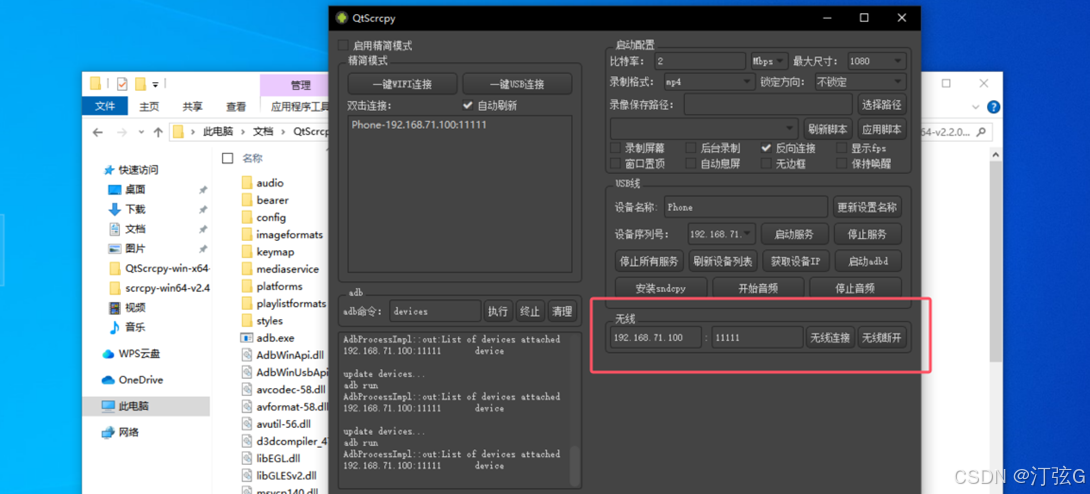
Task: Open the 共享 tab in Explorer
Action: pyautogui.click(x=193, y=106)
